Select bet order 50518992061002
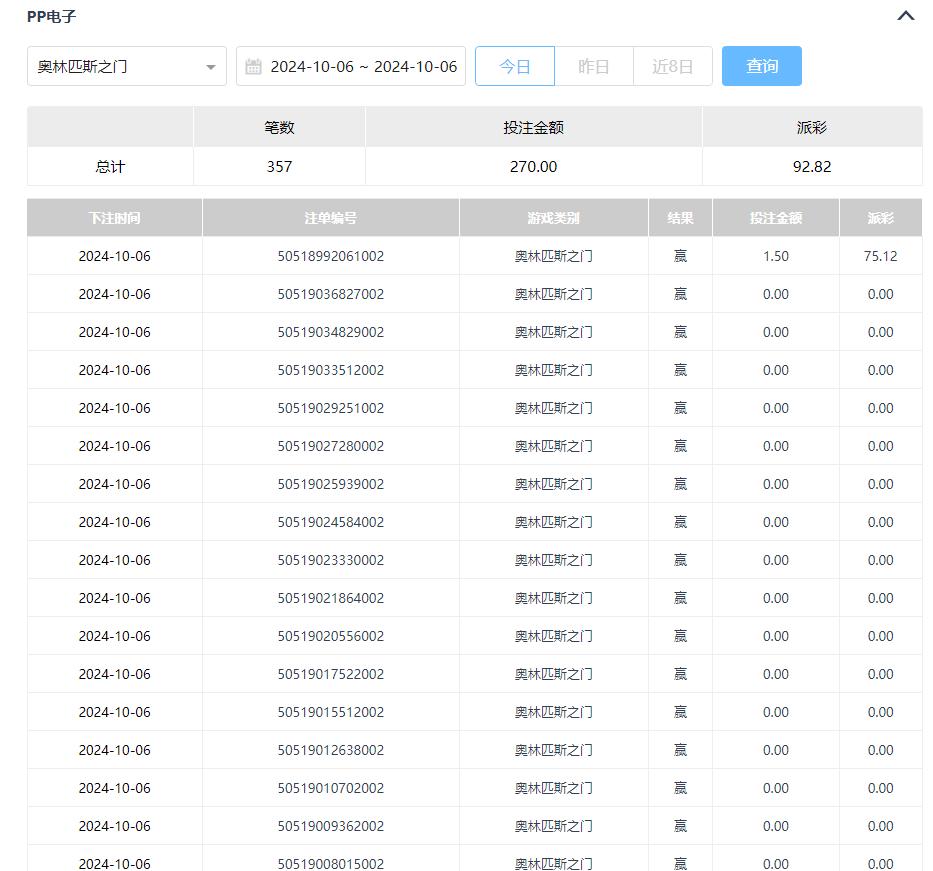The image size is (933, 871). [330, 256]
